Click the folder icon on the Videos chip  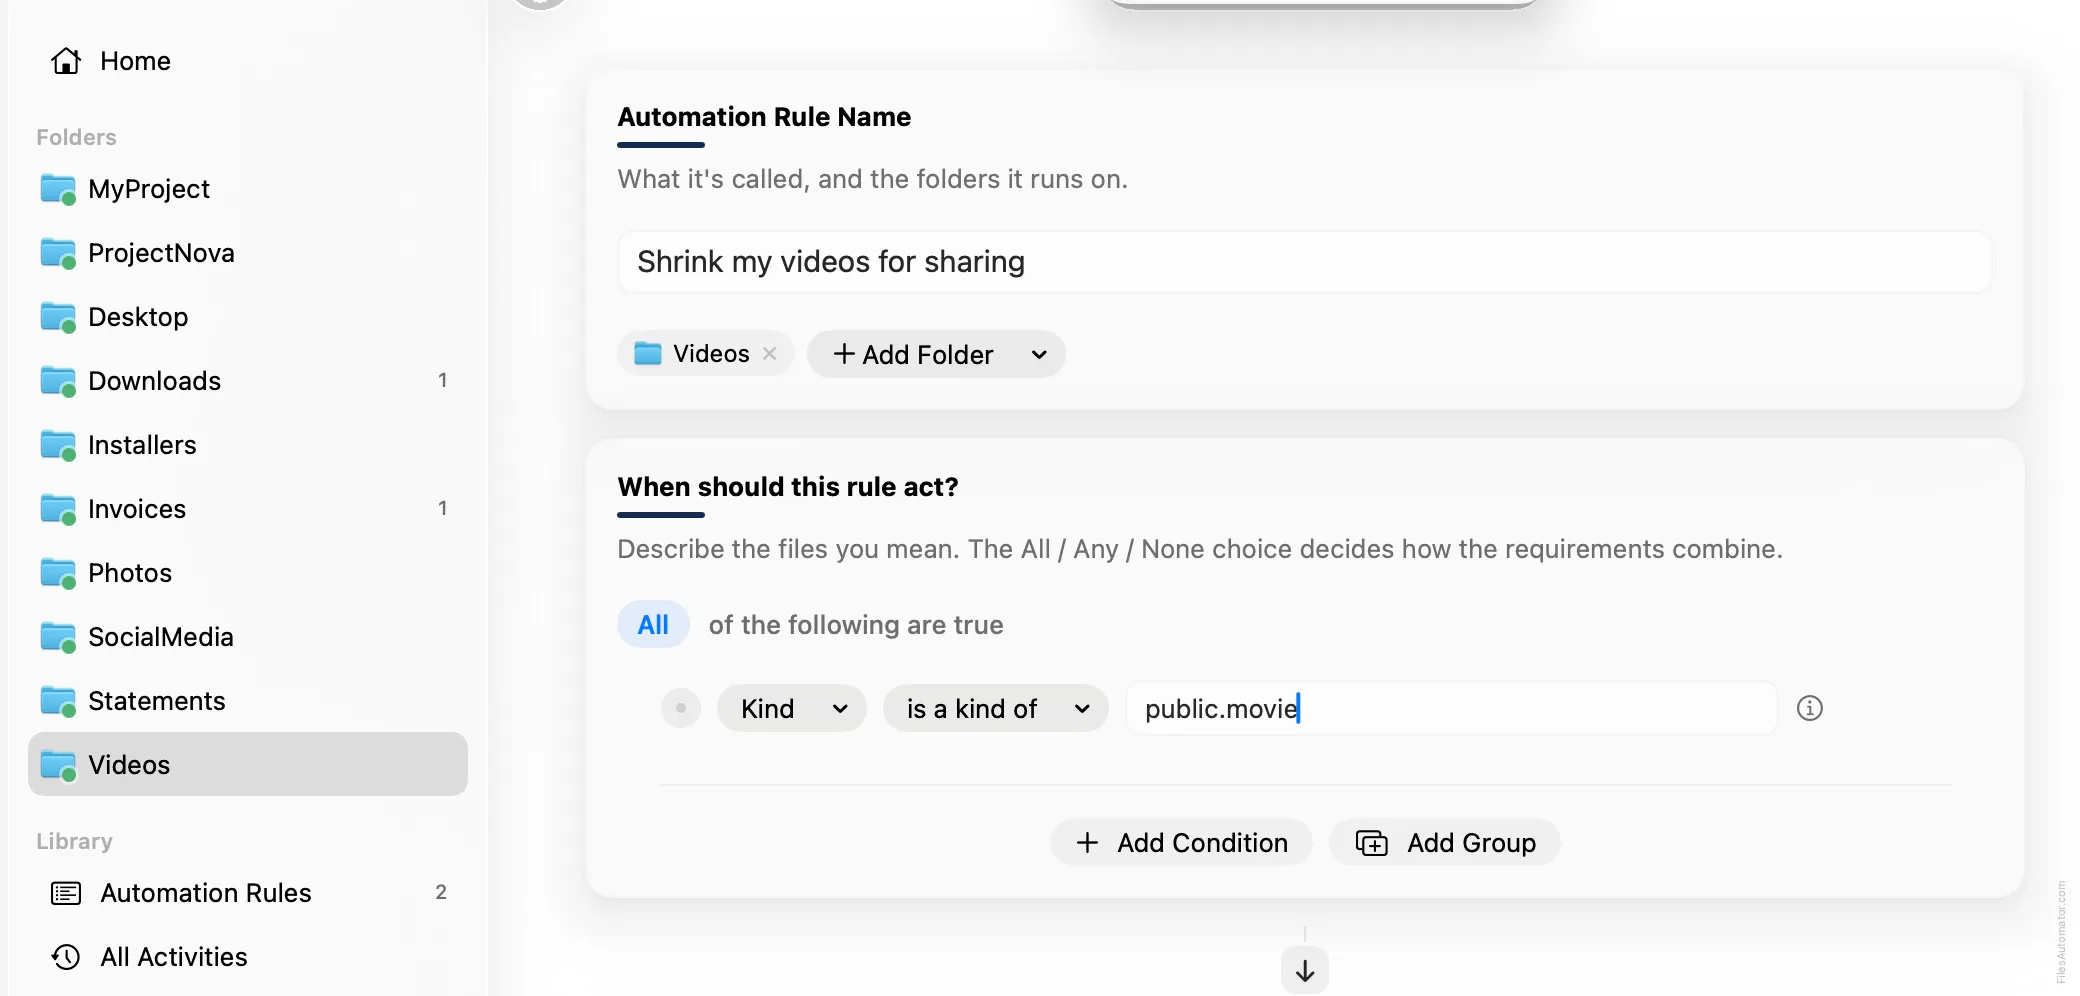pyautogui.click(x=648, y=353)
